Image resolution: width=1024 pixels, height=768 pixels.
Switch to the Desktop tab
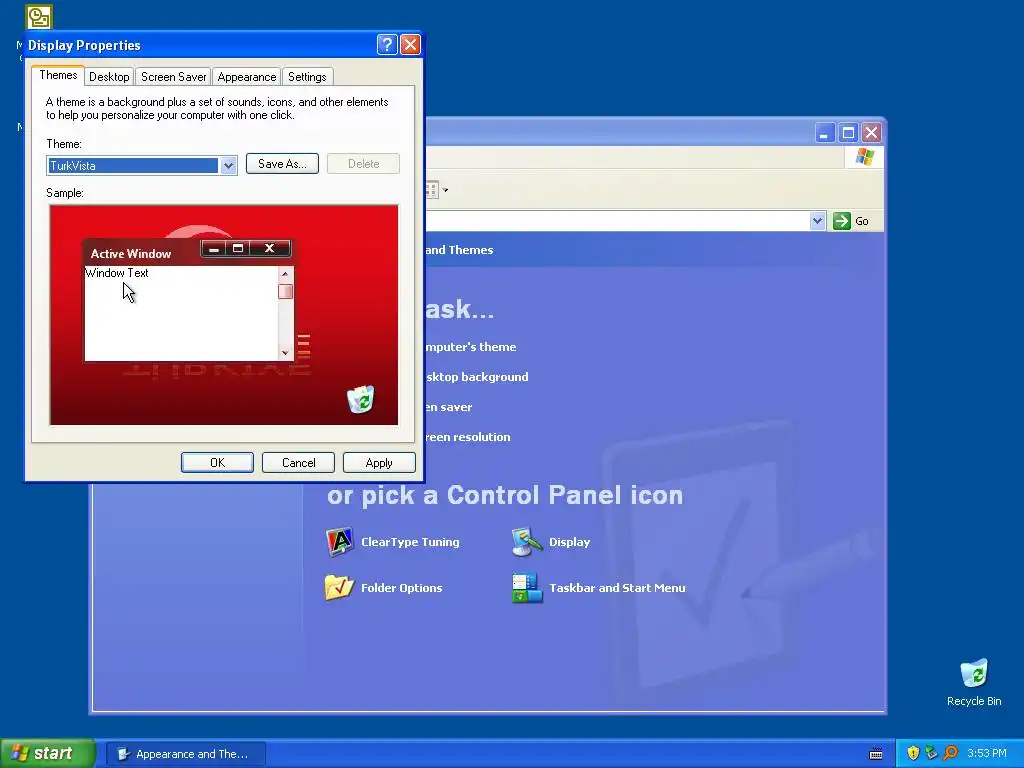click(x=109, y=76)
